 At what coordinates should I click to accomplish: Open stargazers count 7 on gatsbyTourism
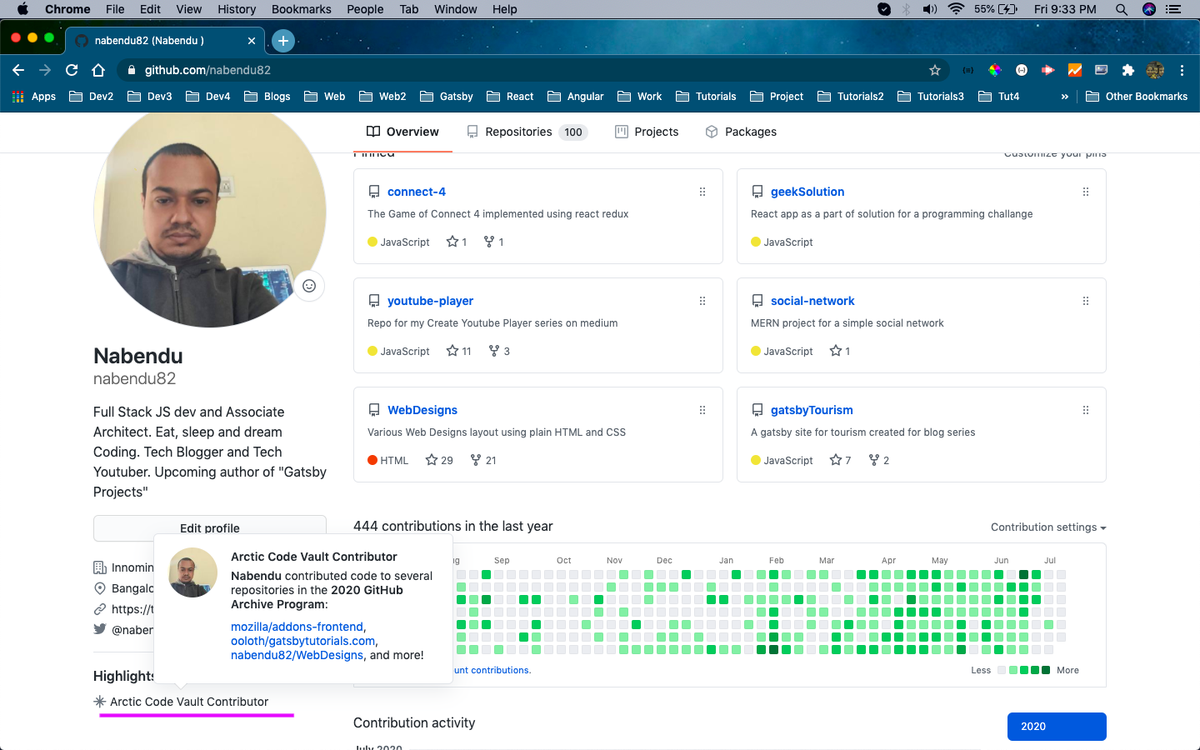tap(840, 460)
